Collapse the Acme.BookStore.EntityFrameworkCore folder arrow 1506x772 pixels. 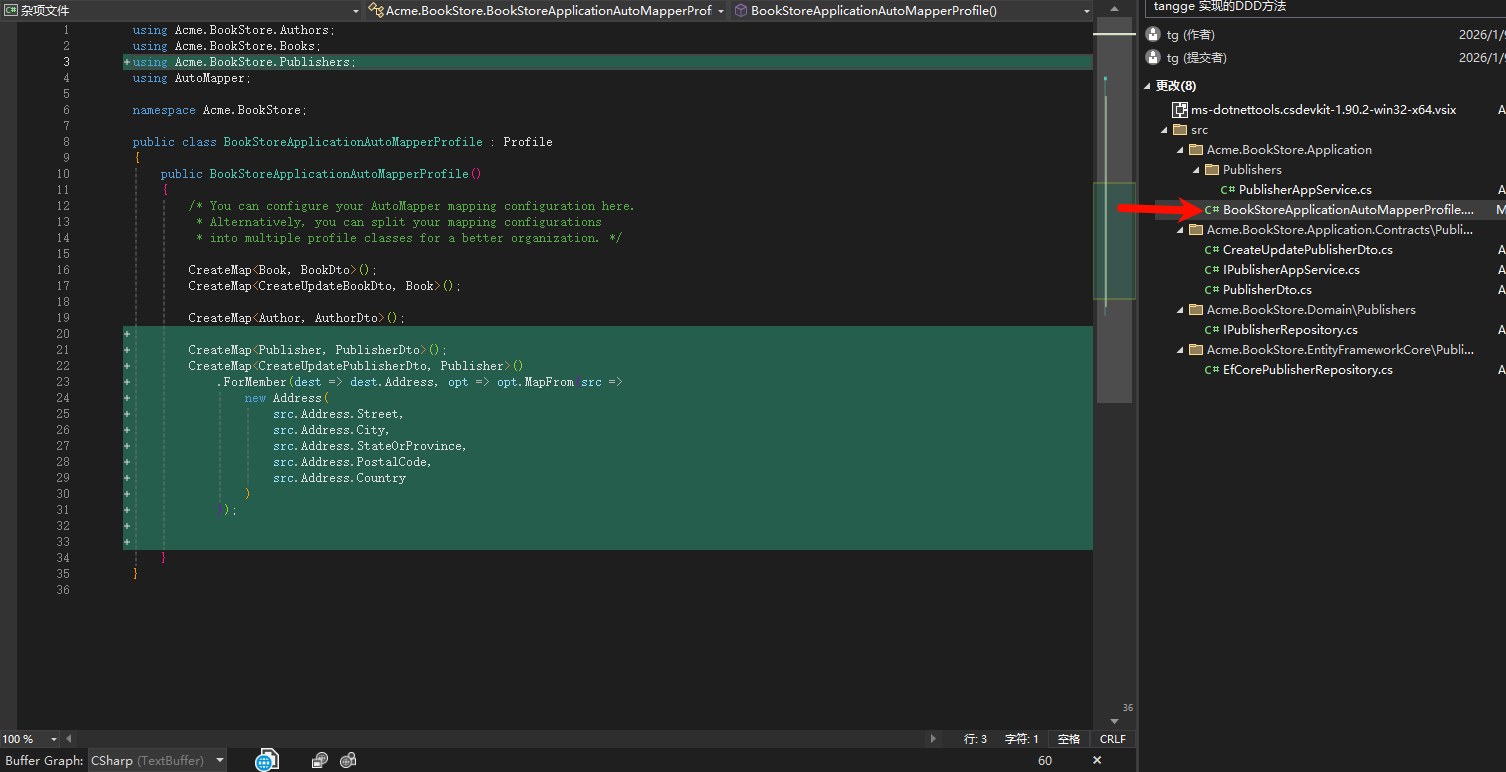[x=1180, y=350]
